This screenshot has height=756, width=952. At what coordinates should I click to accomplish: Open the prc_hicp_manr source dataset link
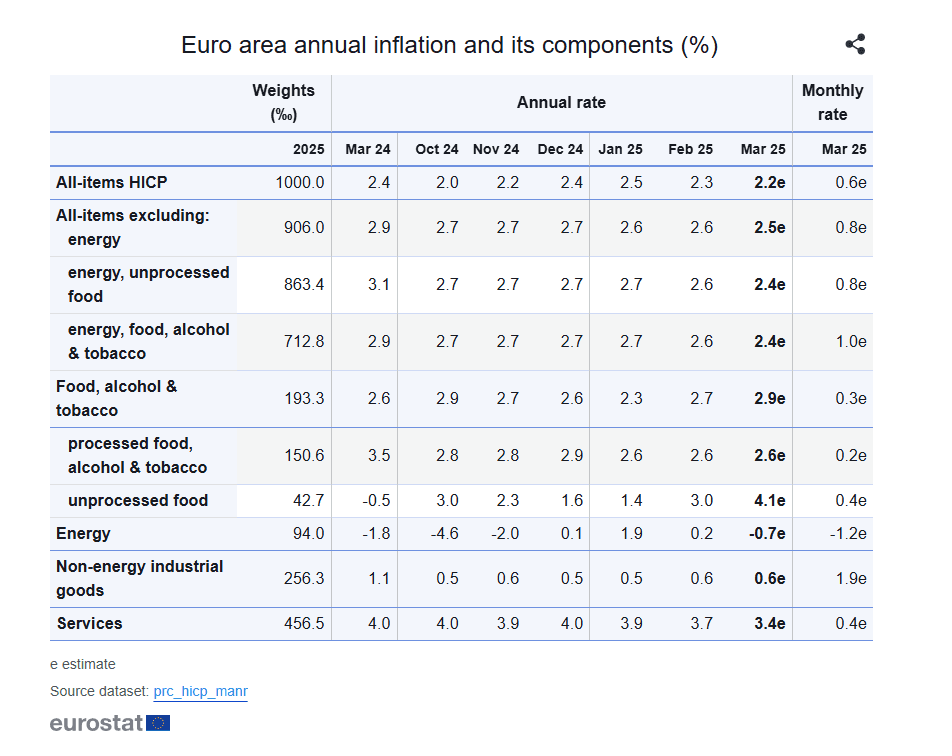click(x=200, y=691)
